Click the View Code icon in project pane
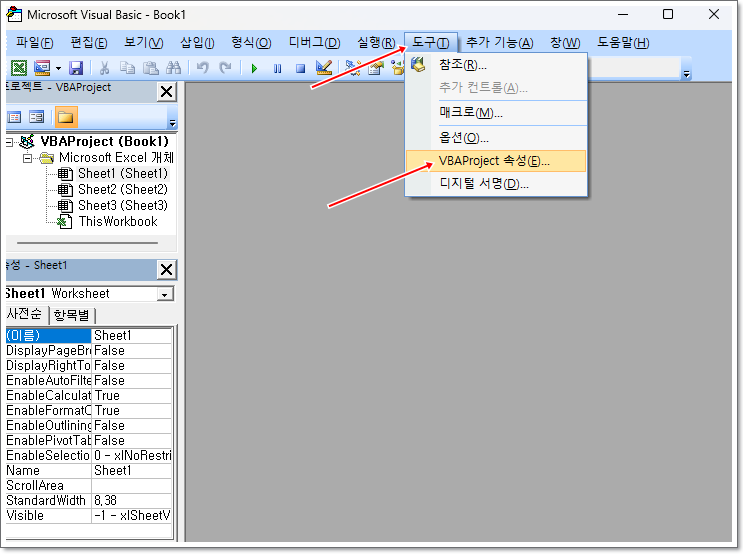744x554 pixels. [x=15, y=117]
